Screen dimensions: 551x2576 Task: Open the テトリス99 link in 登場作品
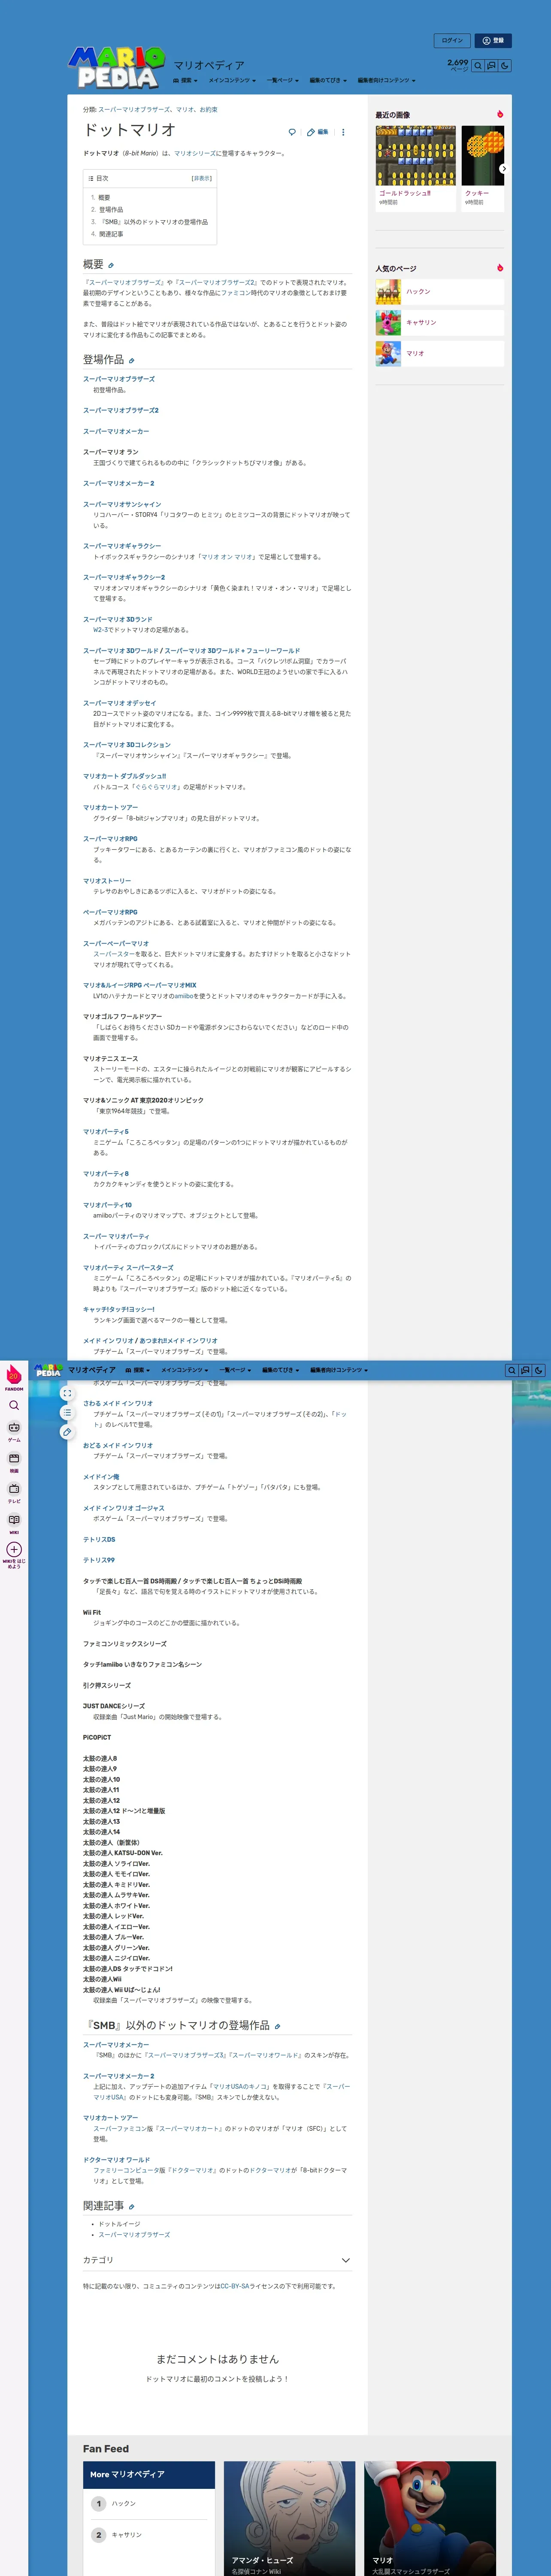pos(99,1560)
